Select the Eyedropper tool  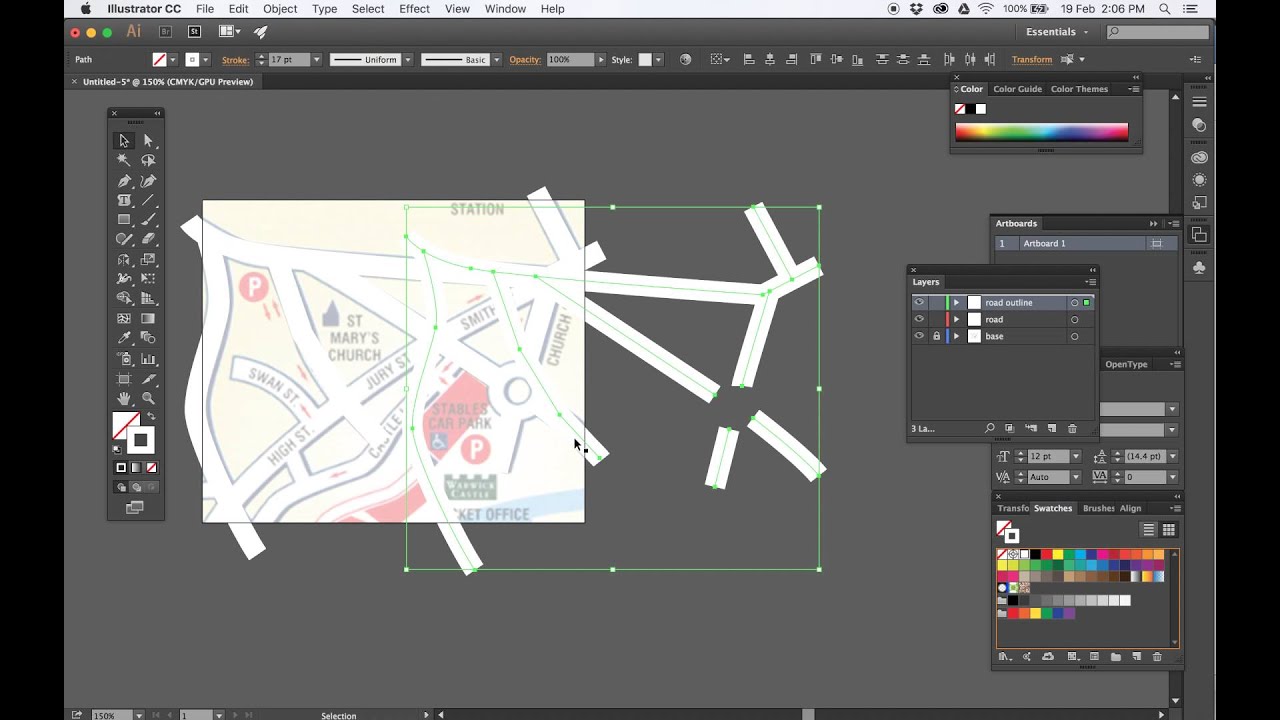pyautogui.click(x=124, y=338)
